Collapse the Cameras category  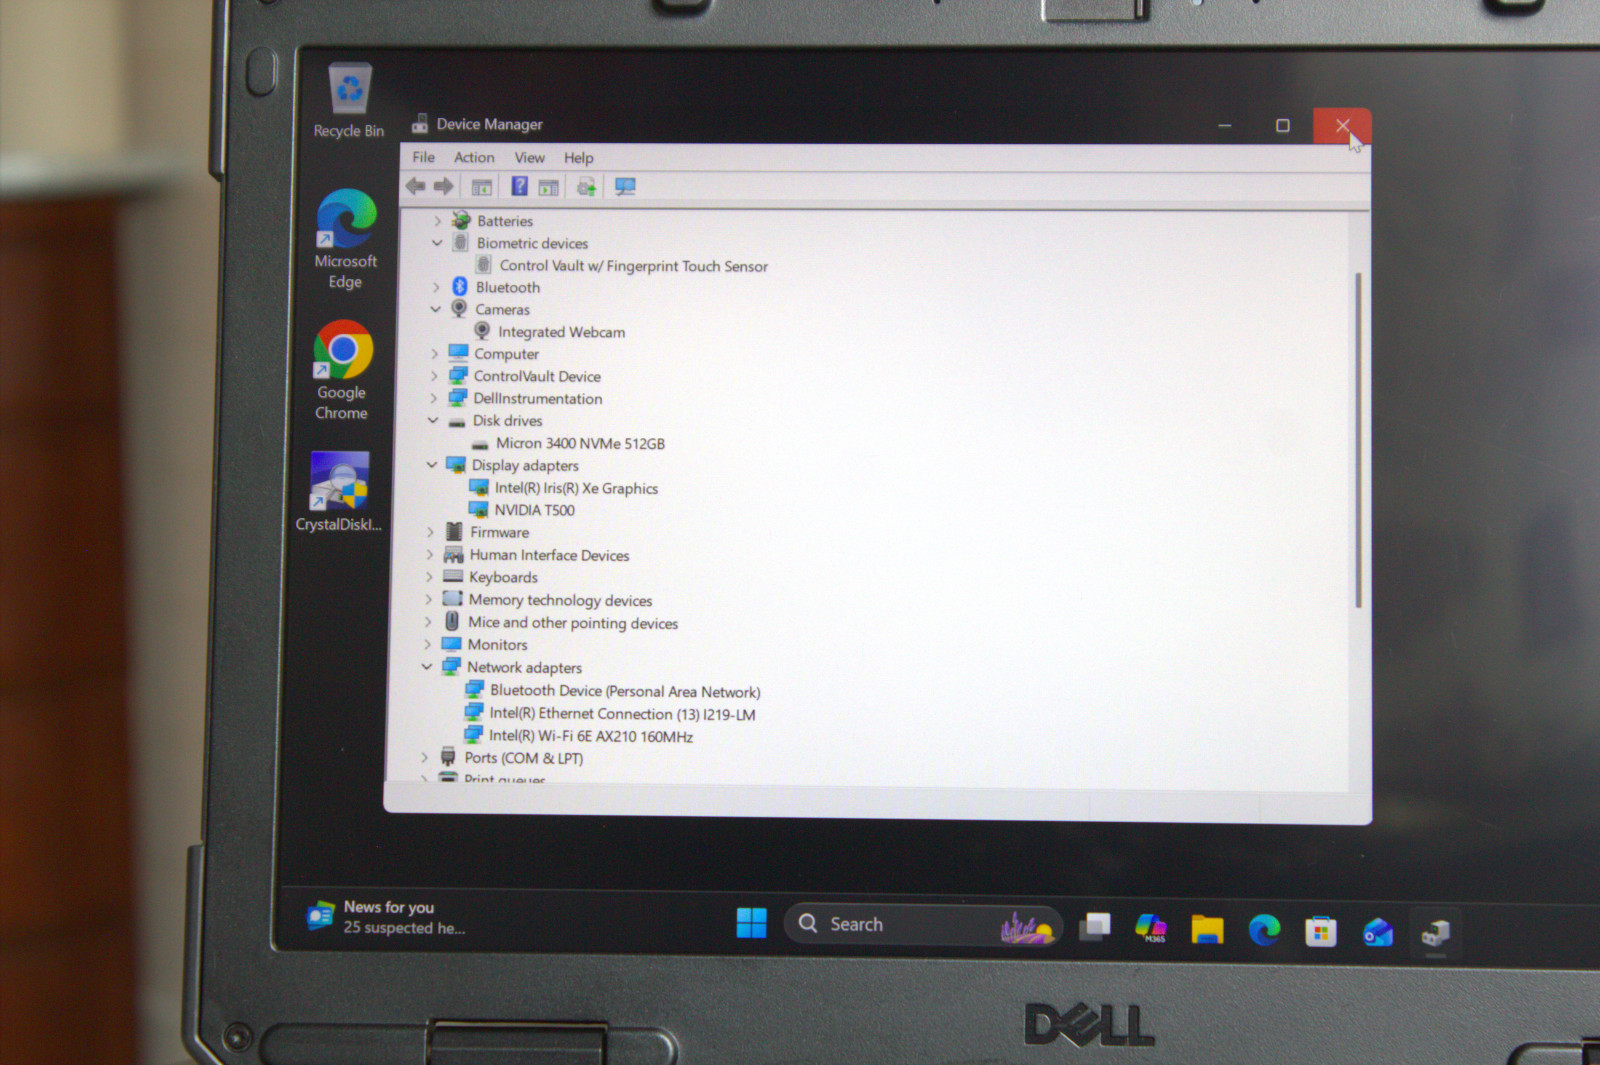coord(436,309)
